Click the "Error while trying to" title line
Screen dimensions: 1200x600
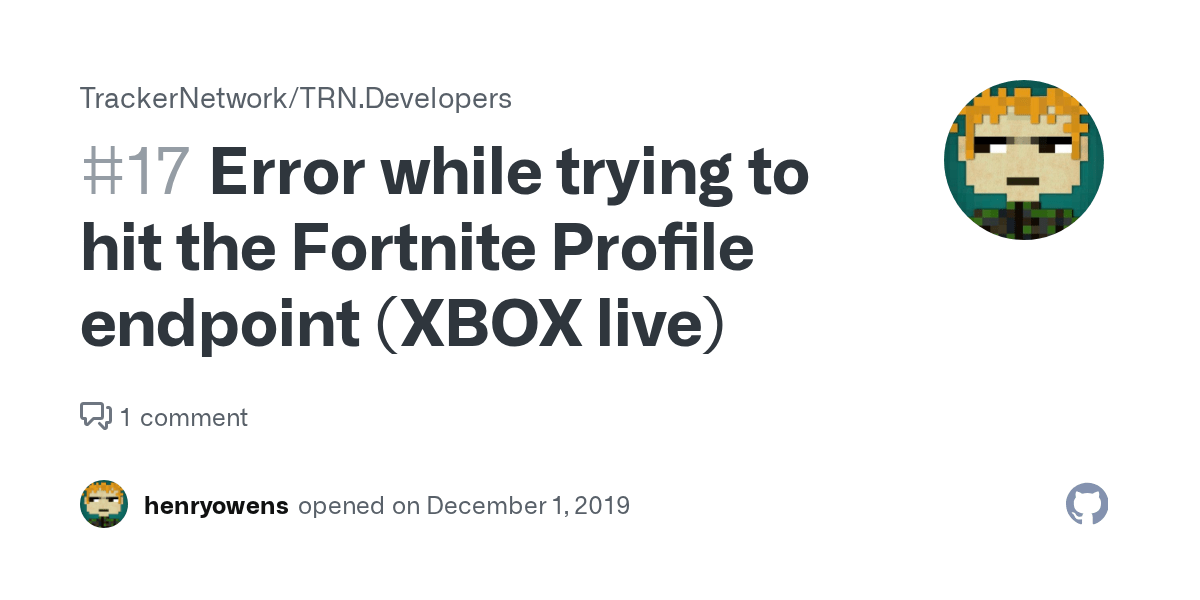point(509,173)
